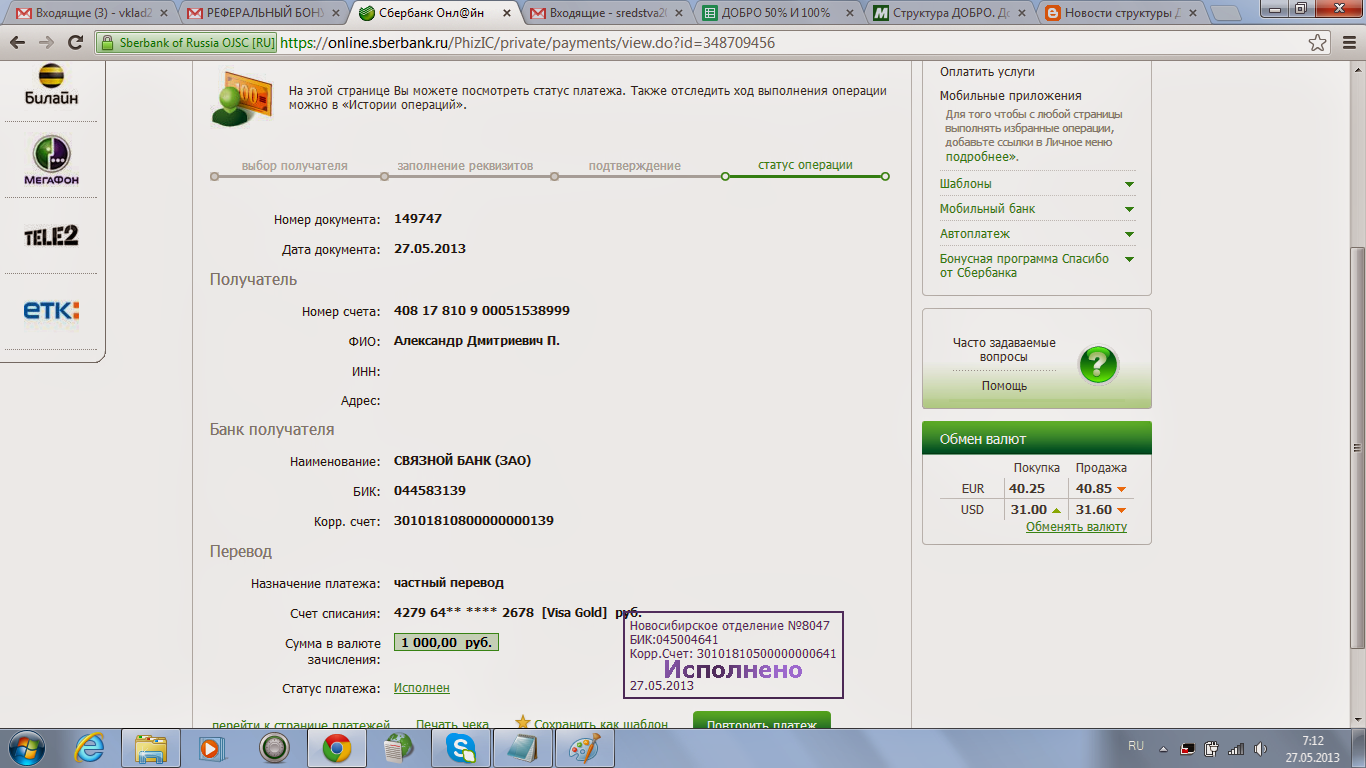
Task: Switch to Входящие - sredstva Gmail tab
Action: [607, 13]
